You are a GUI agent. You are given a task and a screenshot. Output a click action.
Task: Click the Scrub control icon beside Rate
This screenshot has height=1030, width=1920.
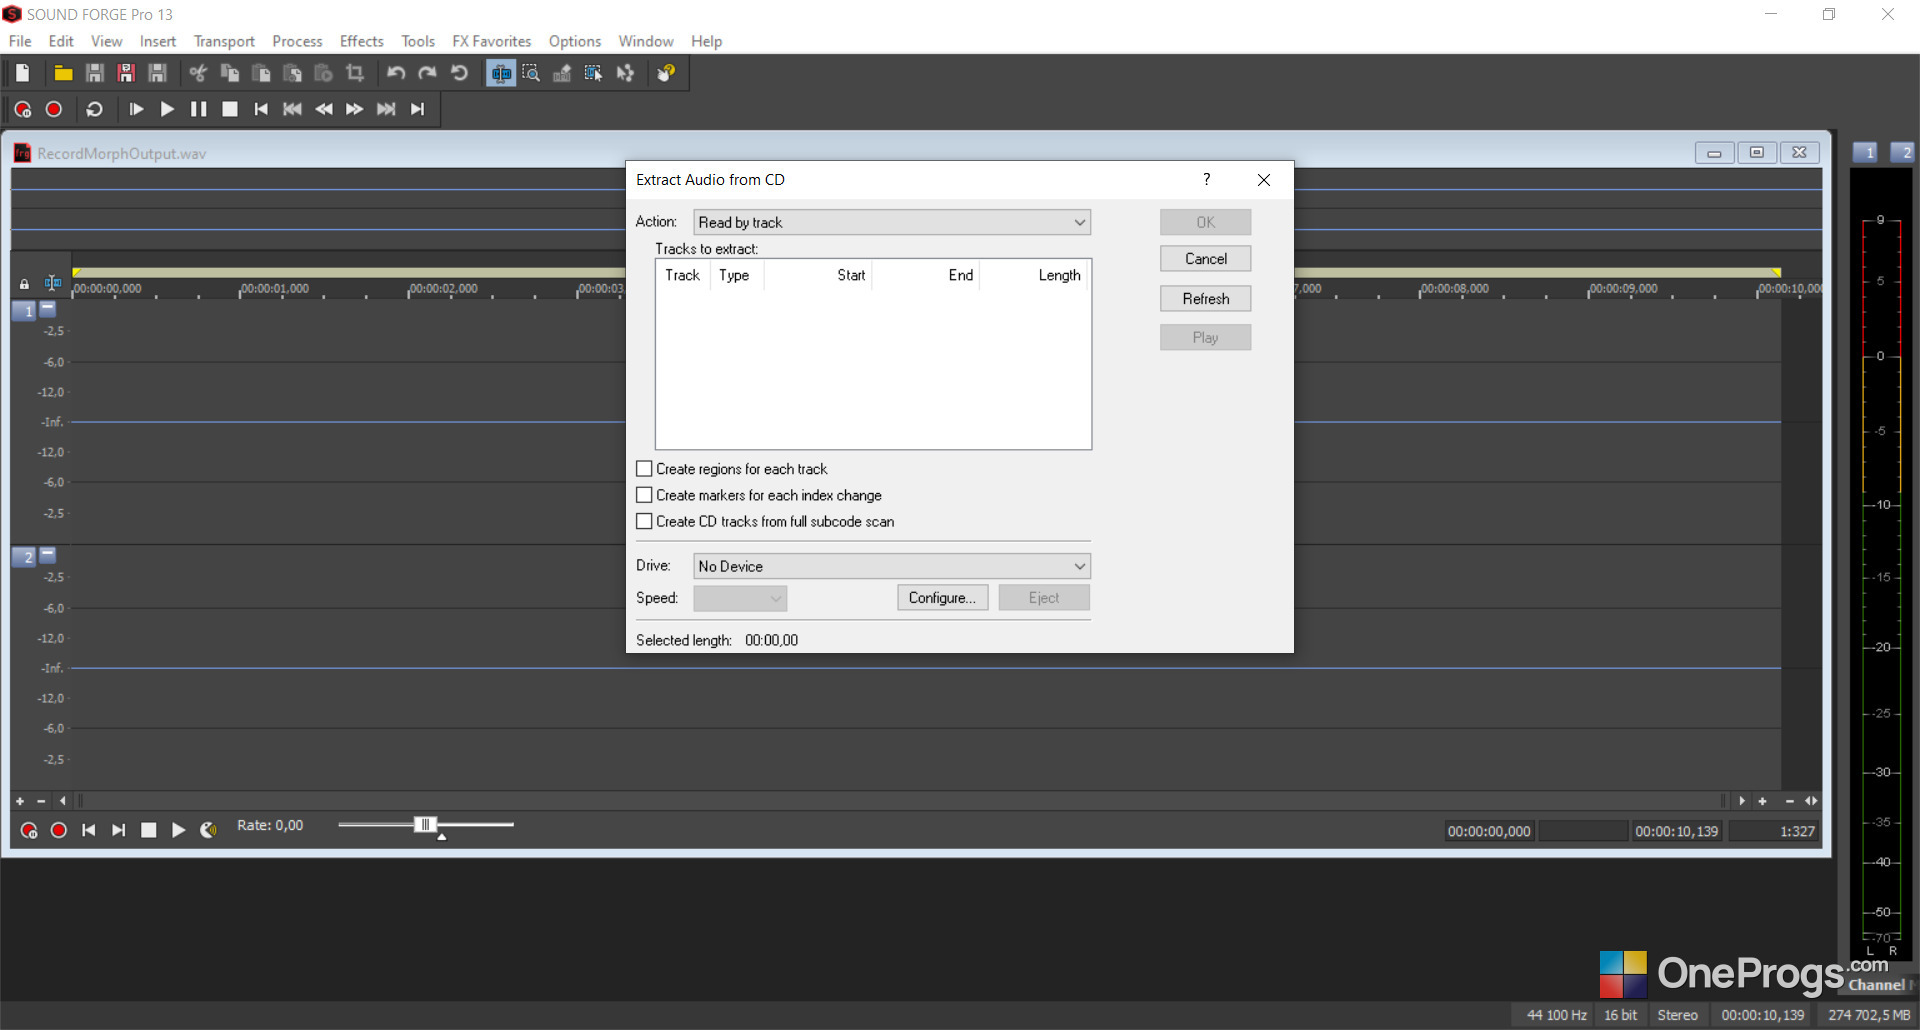pyautogui.click(x=208, y=830)
